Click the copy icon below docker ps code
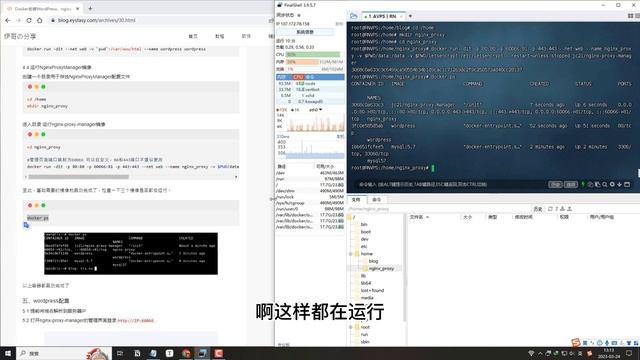The width and height of the screenshot is (640, 360). coord(26,225)
